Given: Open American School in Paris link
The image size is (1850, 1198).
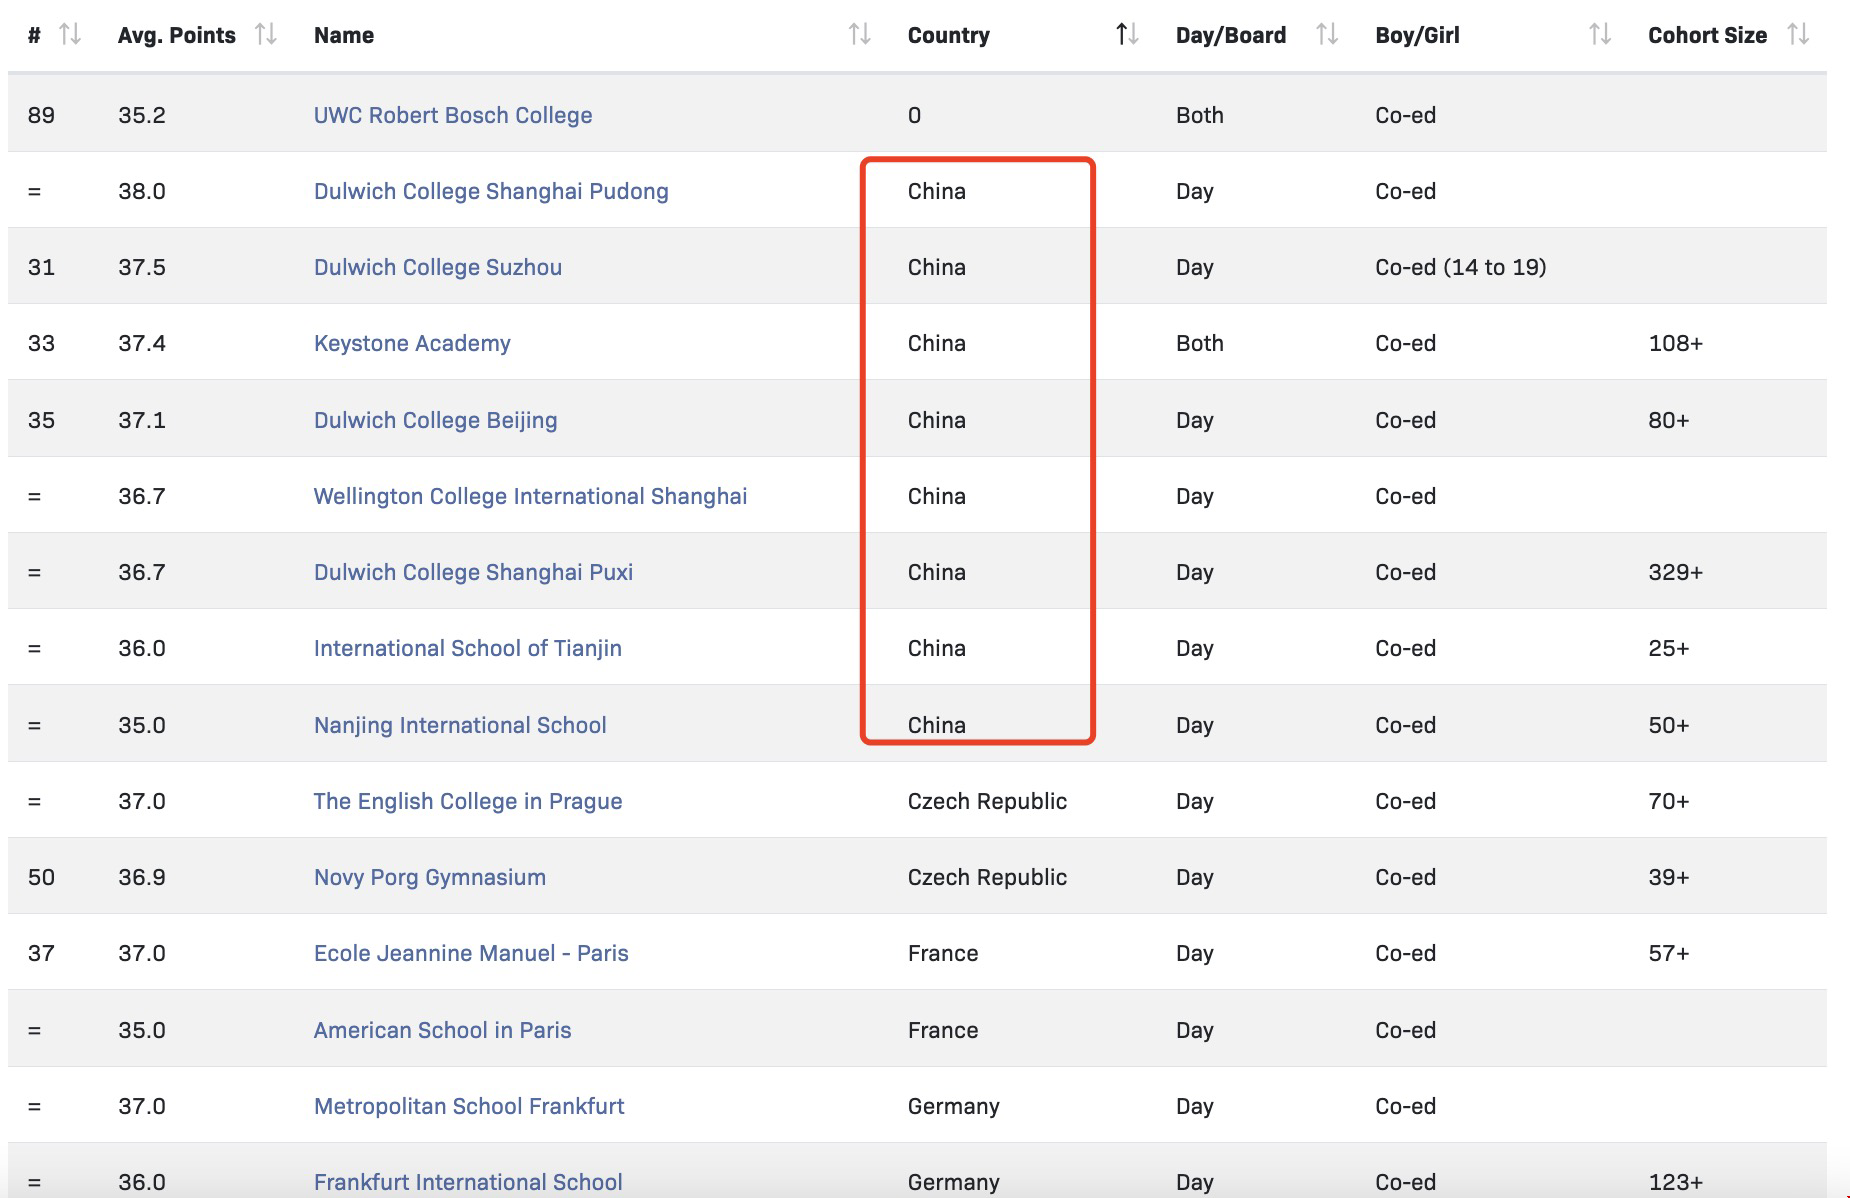Looking at the screenshot, I should [443, 1030].
